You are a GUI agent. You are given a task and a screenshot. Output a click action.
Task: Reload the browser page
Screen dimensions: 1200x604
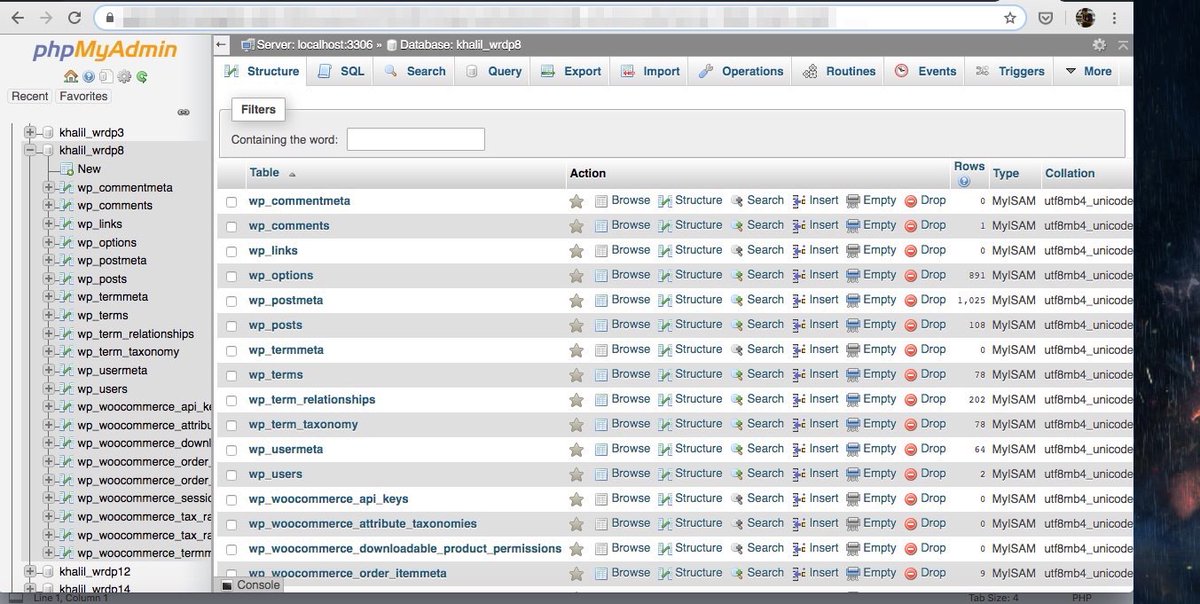click(75, 18)
